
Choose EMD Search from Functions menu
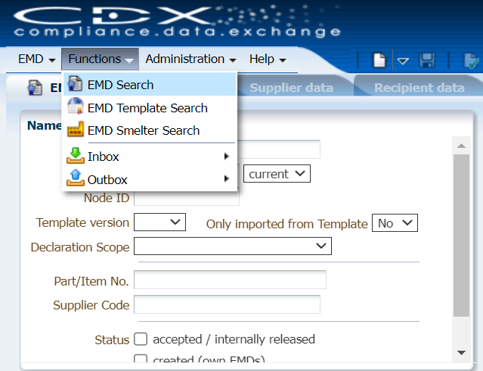[x=150, y=85]
